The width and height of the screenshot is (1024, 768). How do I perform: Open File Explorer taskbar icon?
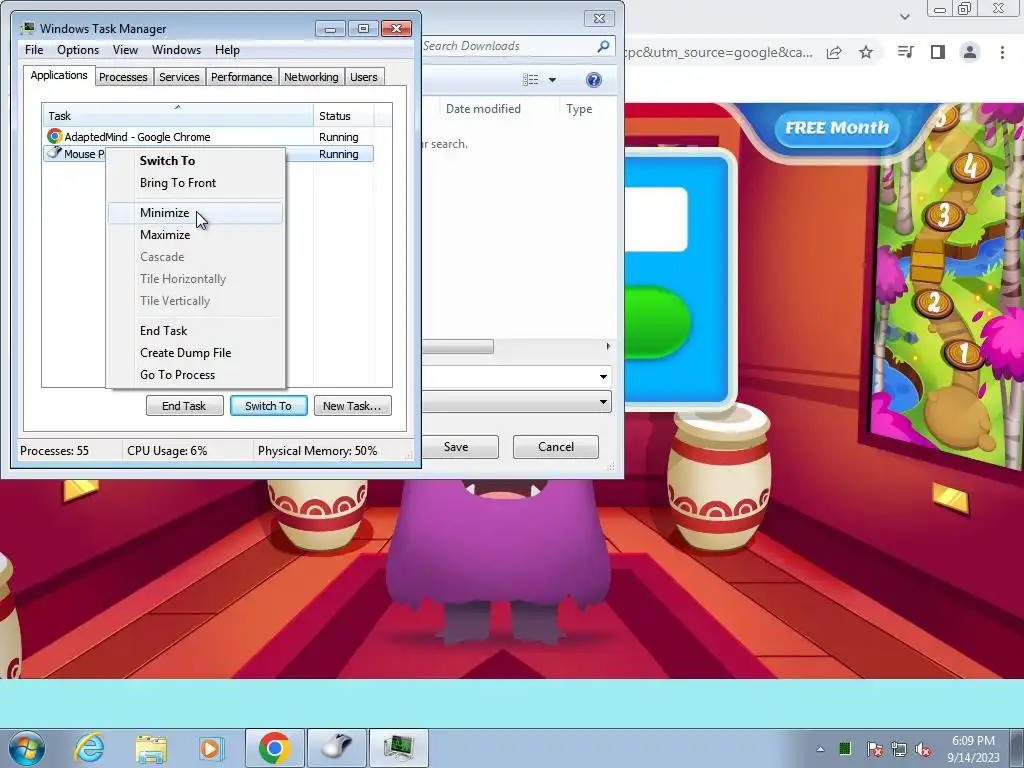[151, 748]
